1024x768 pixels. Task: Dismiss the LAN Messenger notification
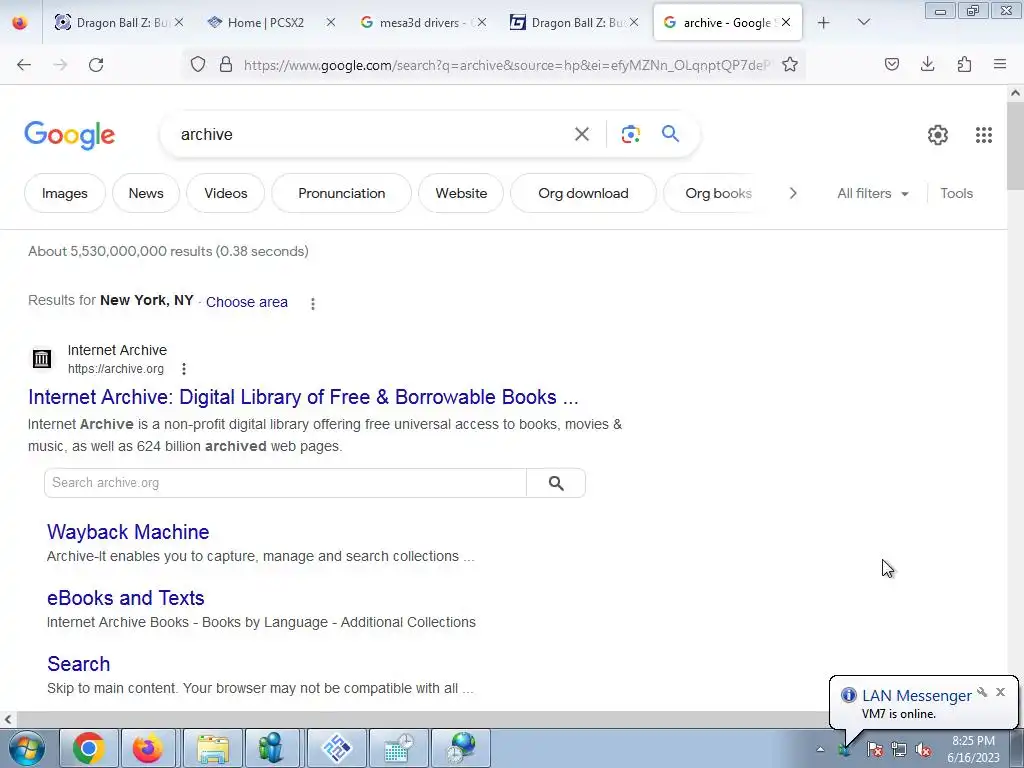[1000, 692]
